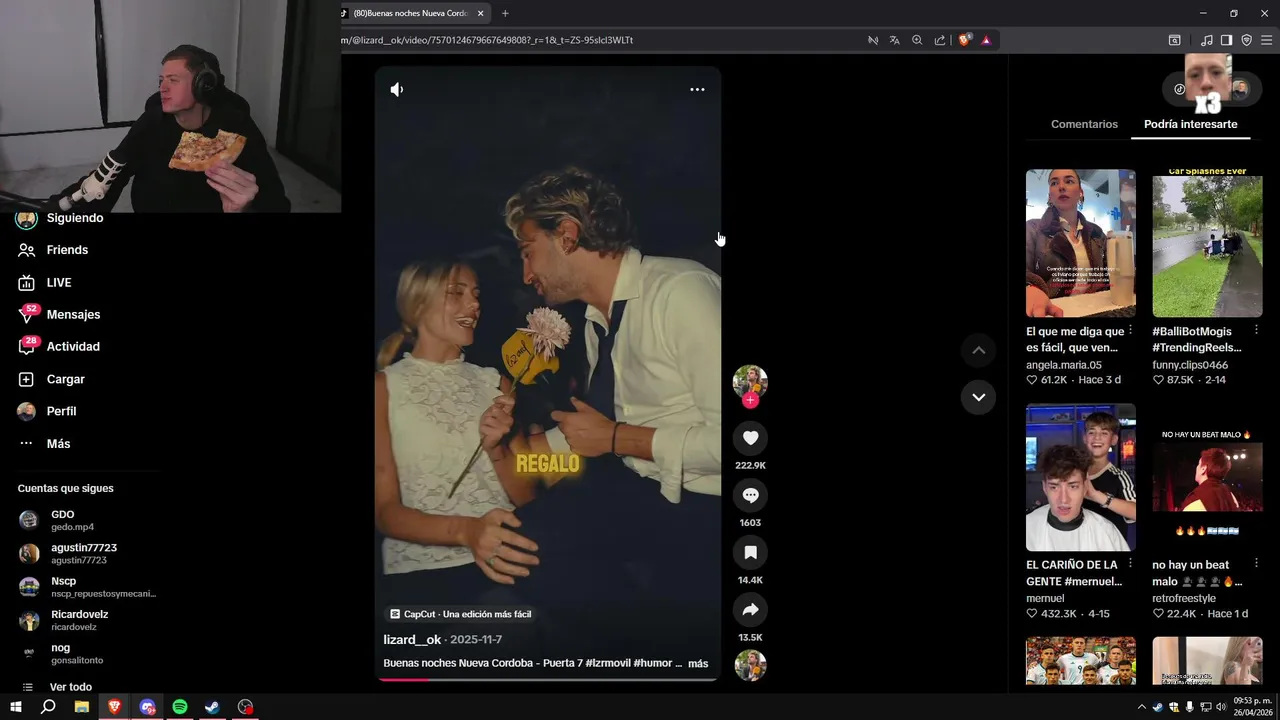Click the funny.clips0466 author name
1280x720 pixels.
[x=1190, y=365]
